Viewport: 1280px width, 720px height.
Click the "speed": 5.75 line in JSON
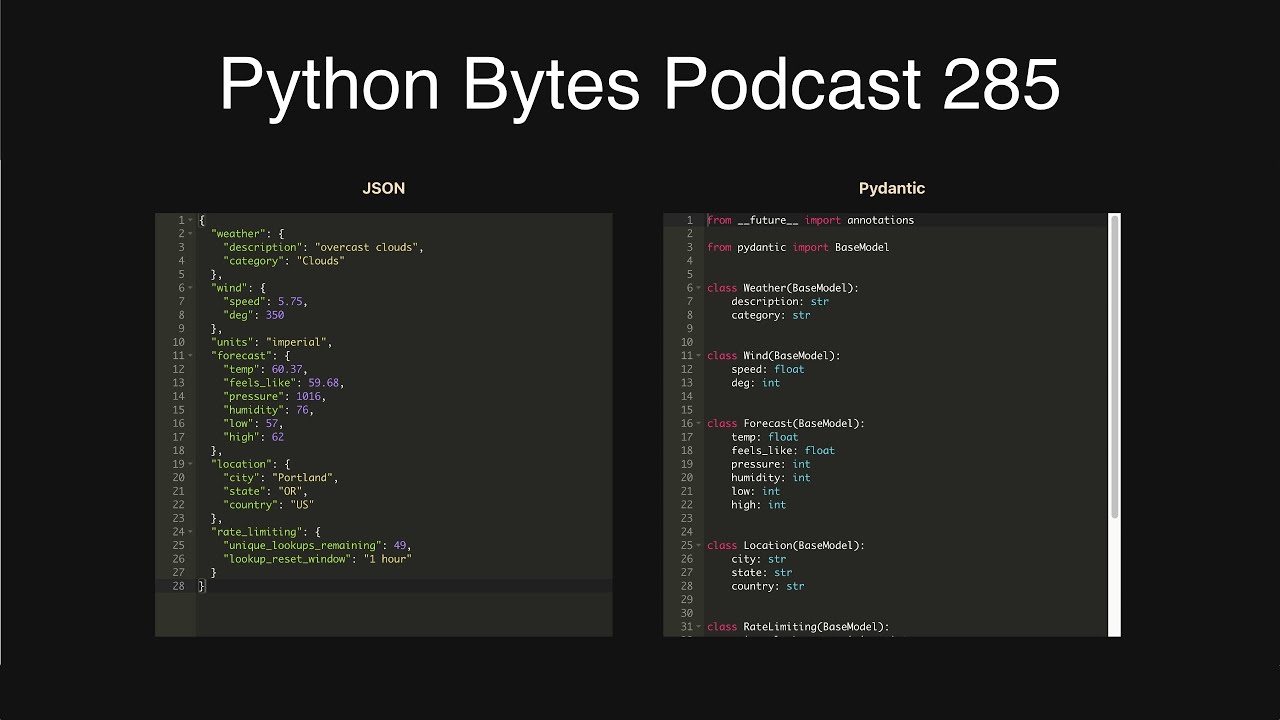[265, 301]
